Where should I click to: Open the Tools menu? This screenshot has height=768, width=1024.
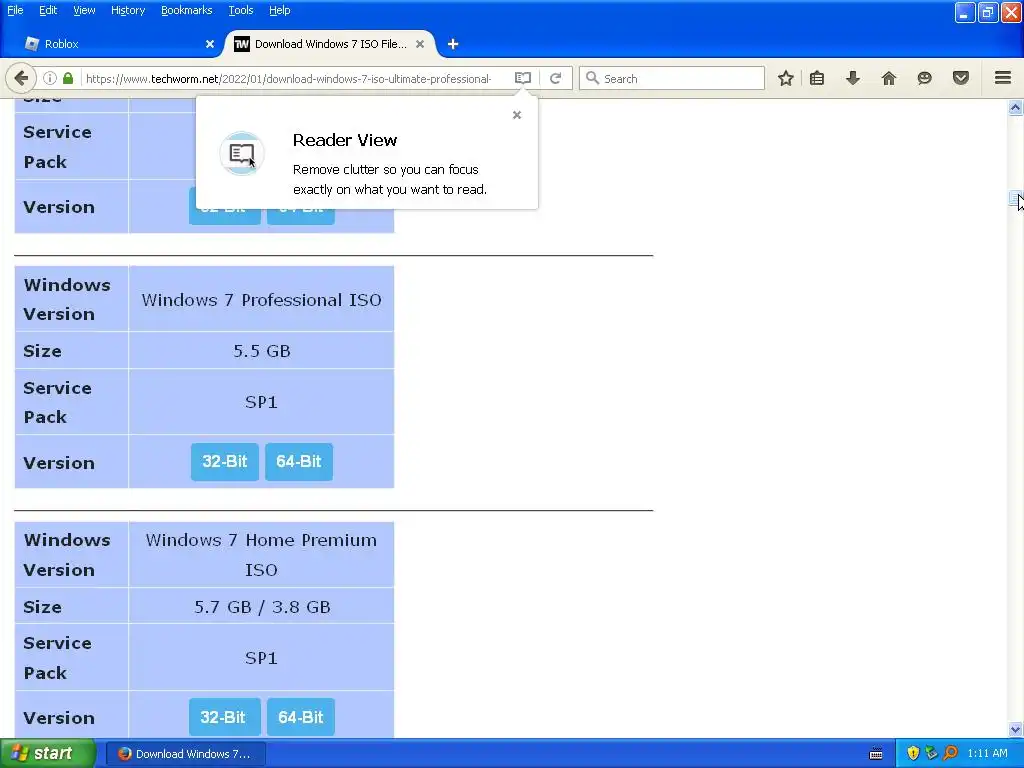[240, 10]
